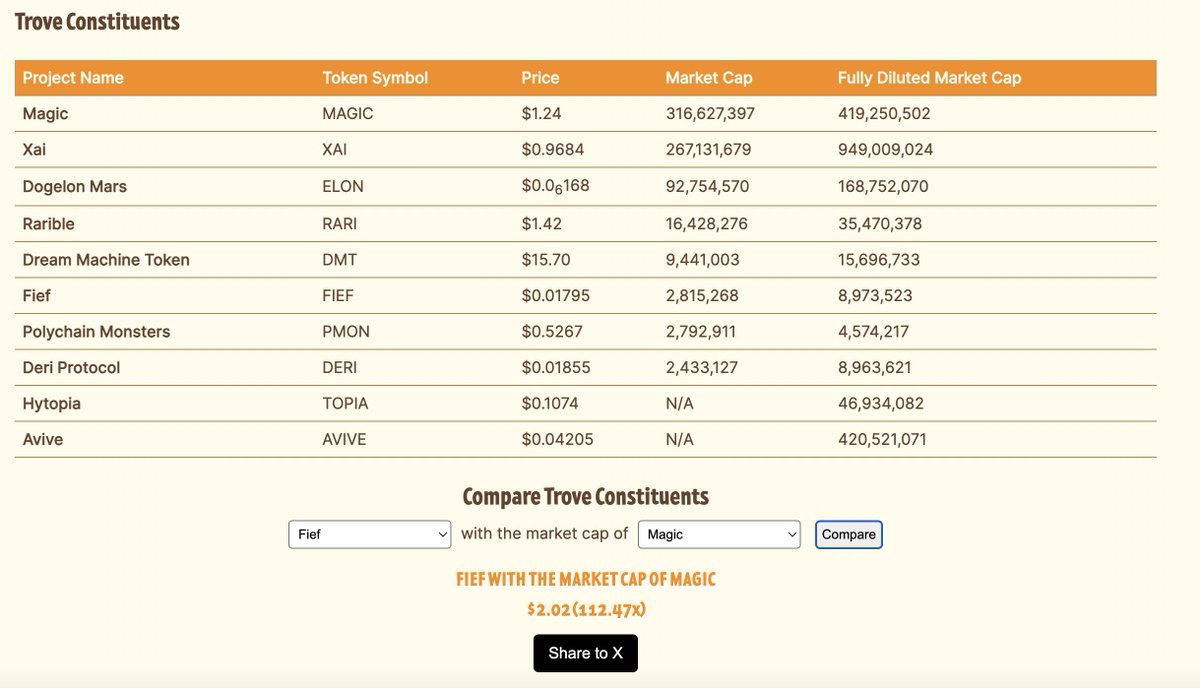The height and width of the screenshot is (688, 1200).
Task: Select the Xai project name
Action: point(34,150)
